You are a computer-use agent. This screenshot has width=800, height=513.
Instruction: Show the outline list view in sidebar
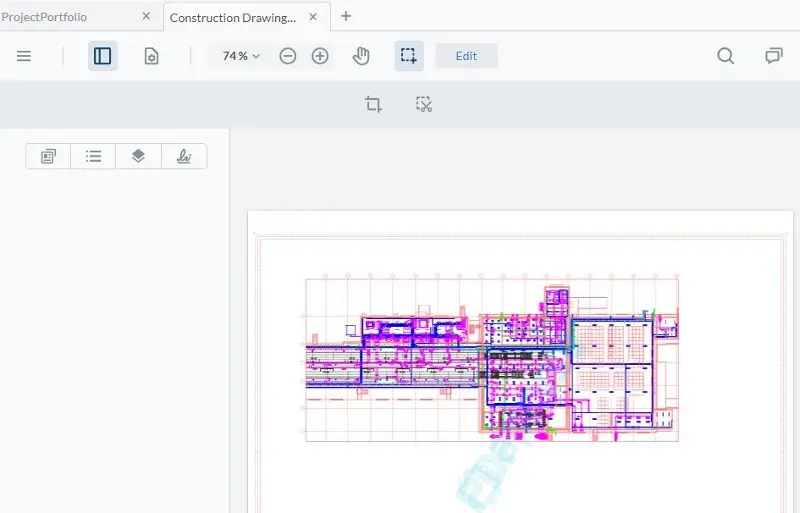pos(93,156)
